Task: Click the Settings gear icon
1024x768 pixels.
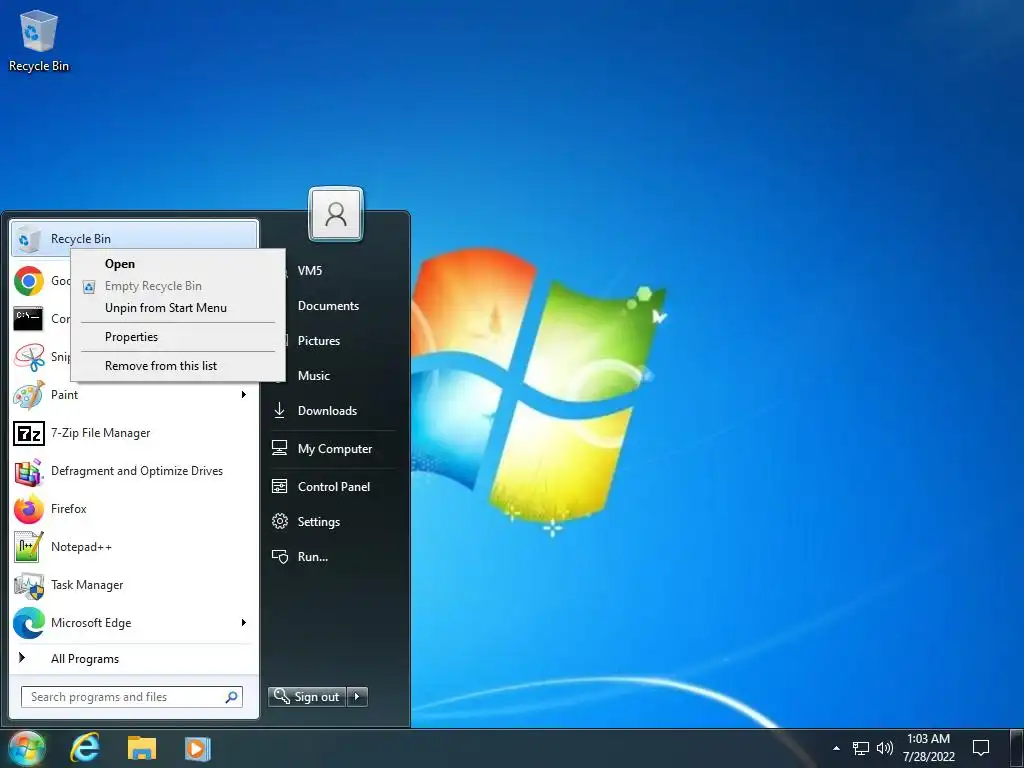Action: click(x=280, y=521)
